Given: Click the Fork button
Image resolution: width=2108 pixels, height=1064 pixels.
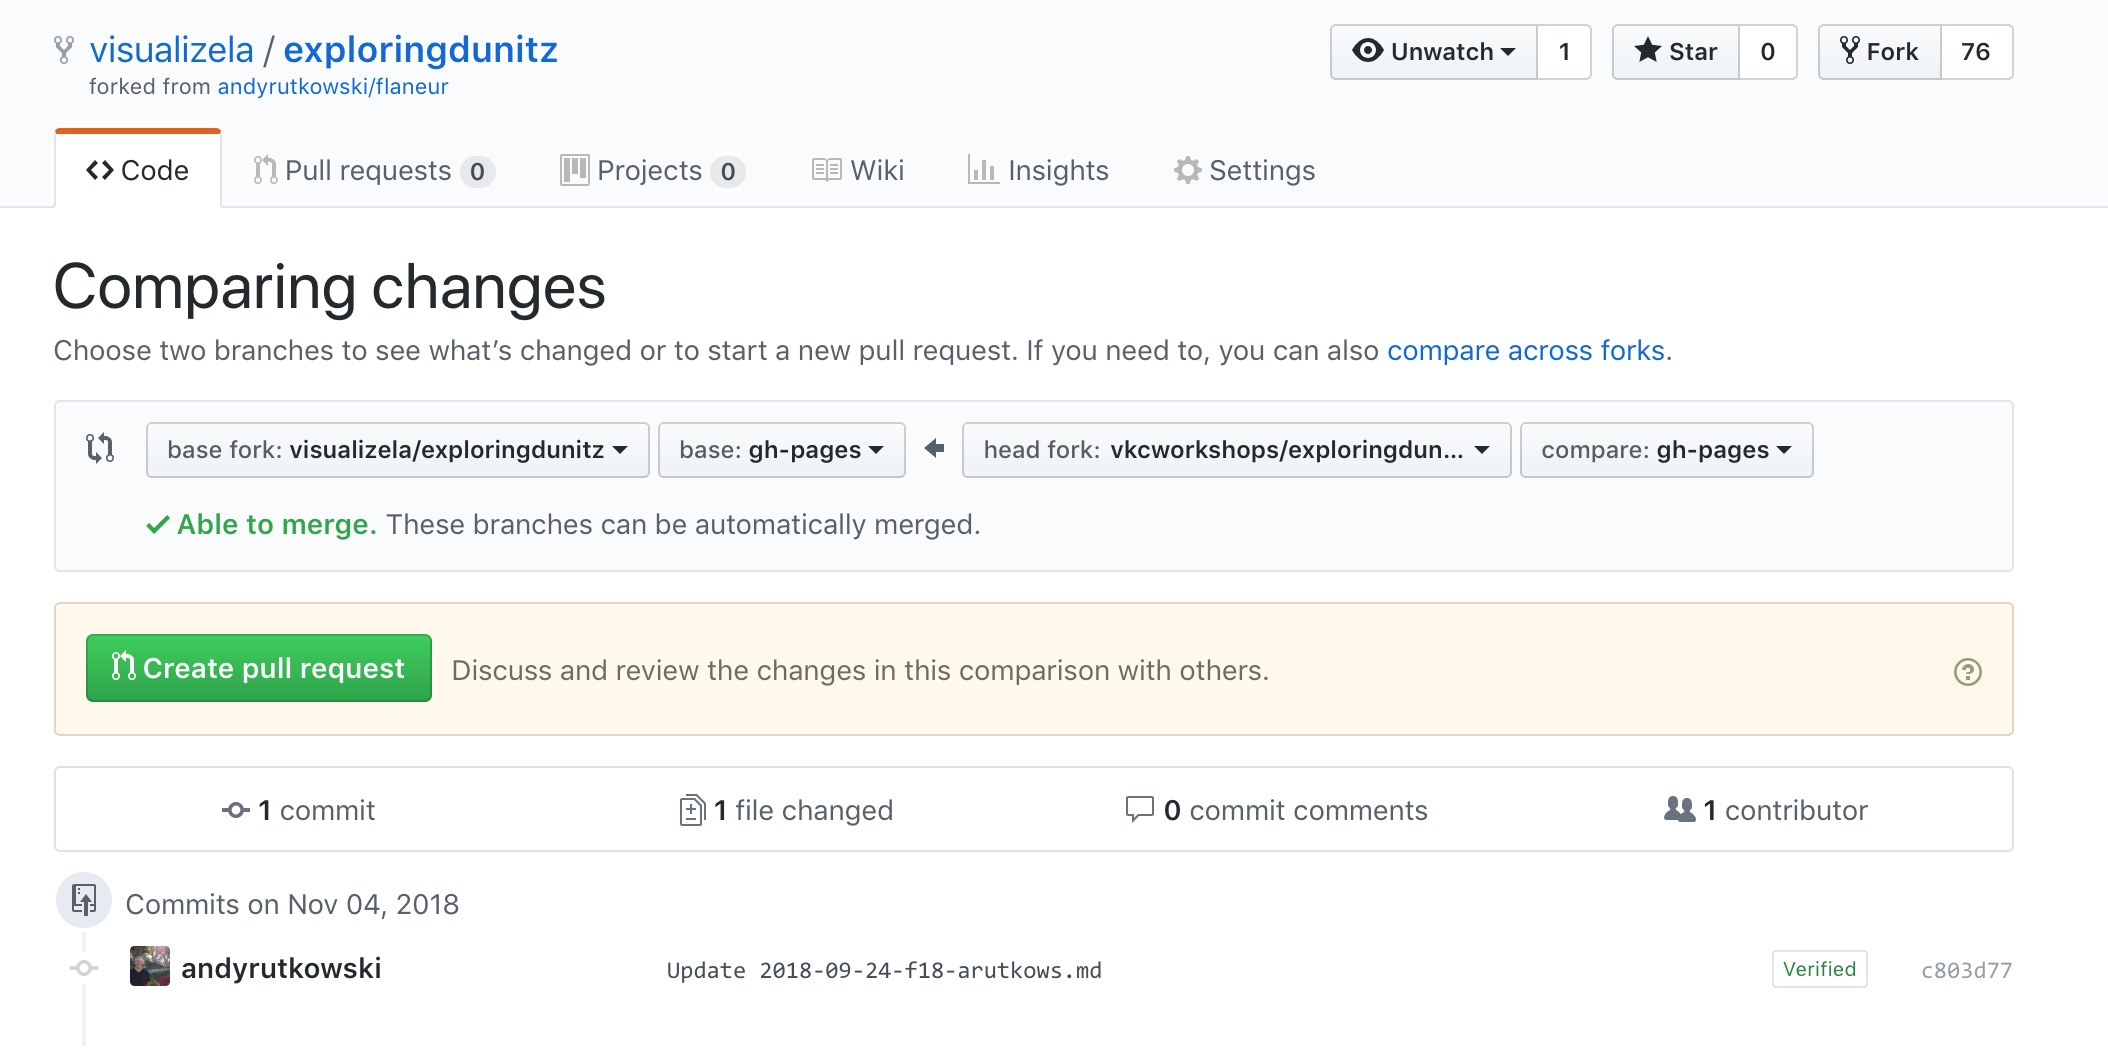Looking at the screenshot, I should coord(1880,52).
